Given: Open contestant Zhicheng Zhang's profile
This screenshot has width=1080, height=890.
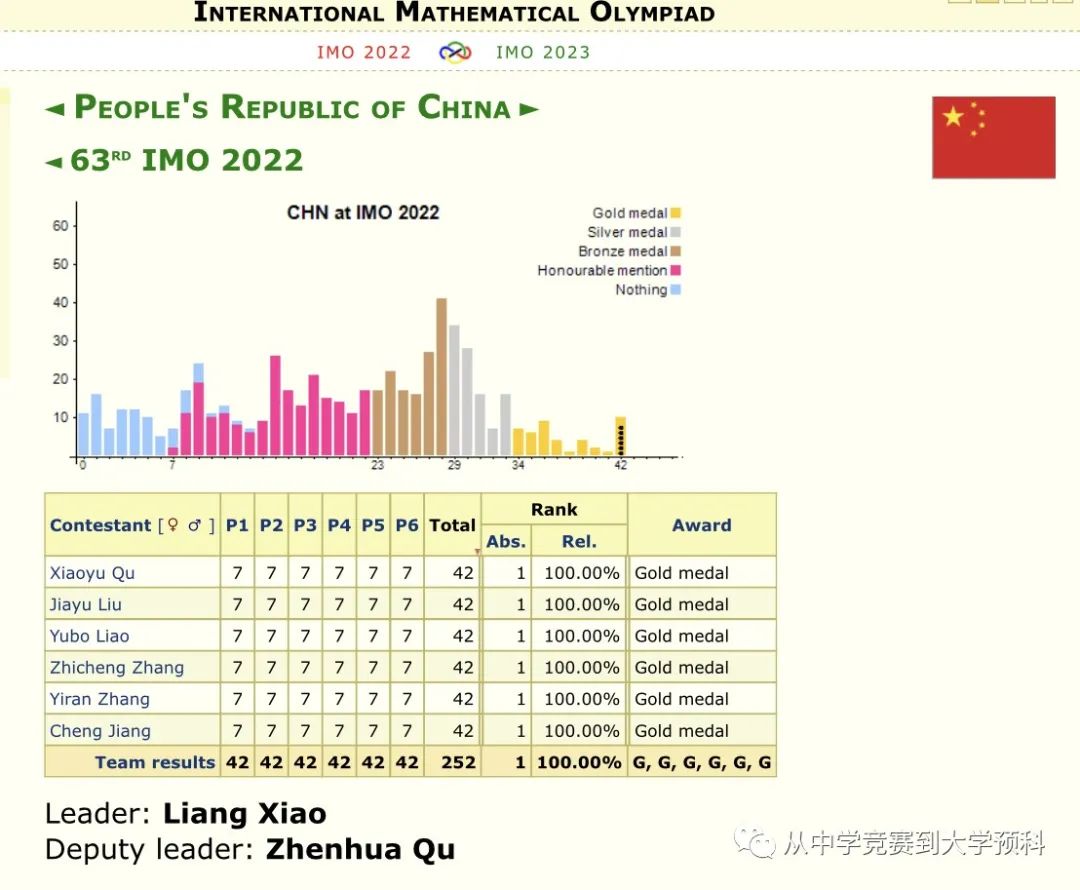Looking at the screenshot, I should [x=117, y=668].
